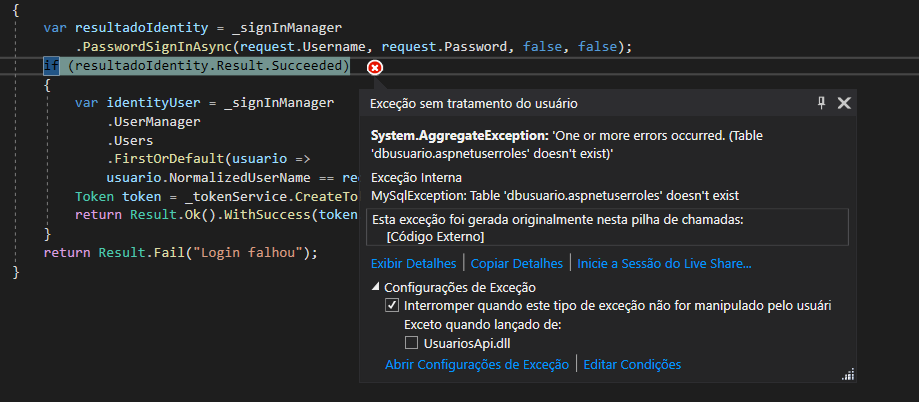
Task: Open the Exibir Detalhes link
Action: pos(413,263)
